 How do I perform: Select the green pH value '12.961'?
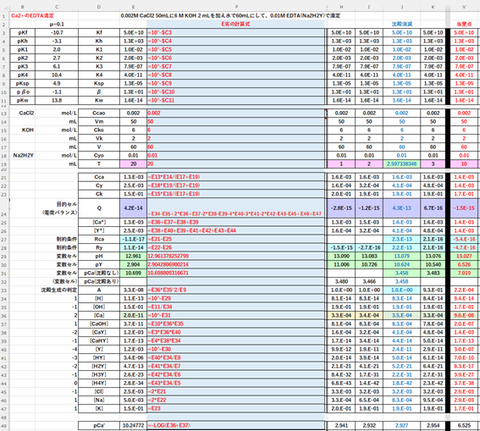(133, 256)
